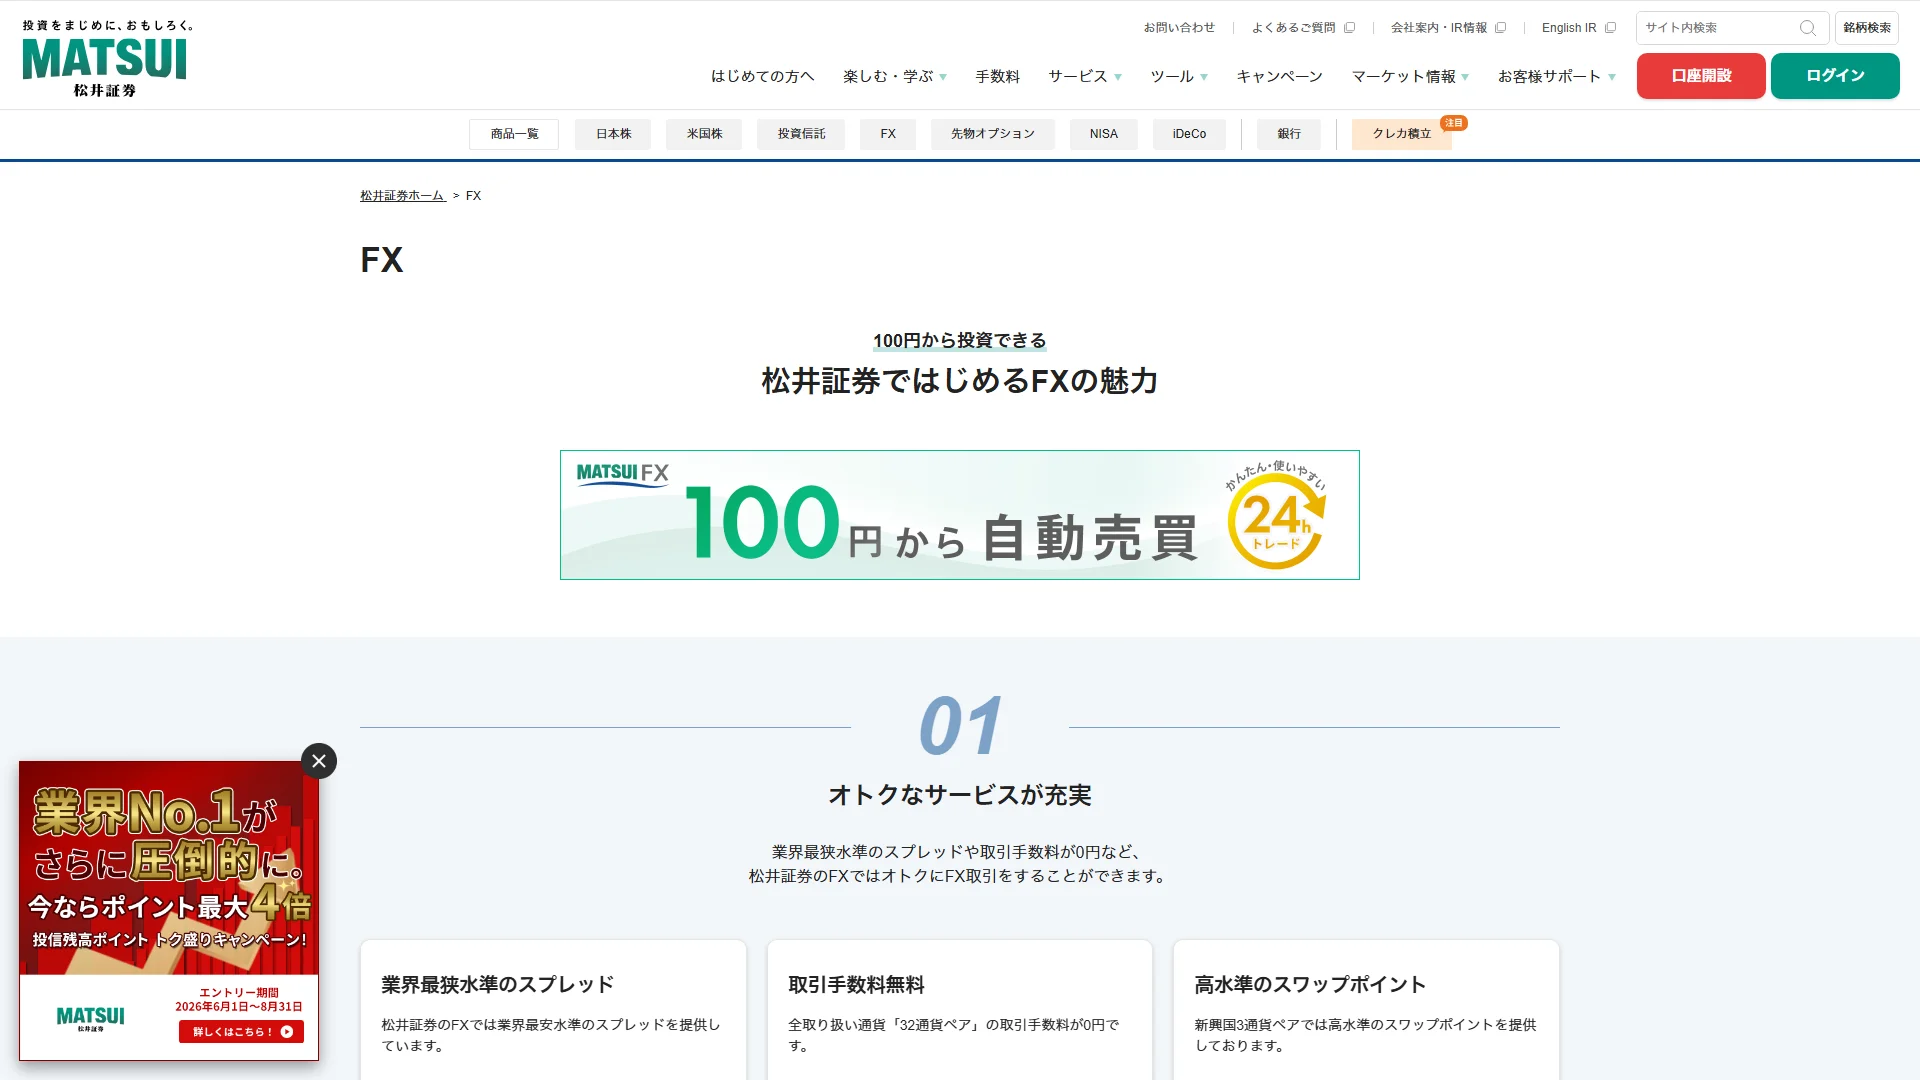The height and width of the screenshot is (1080, 1920).
Task: Select the 日本株 tab
Action: click(x=613, y=134)
